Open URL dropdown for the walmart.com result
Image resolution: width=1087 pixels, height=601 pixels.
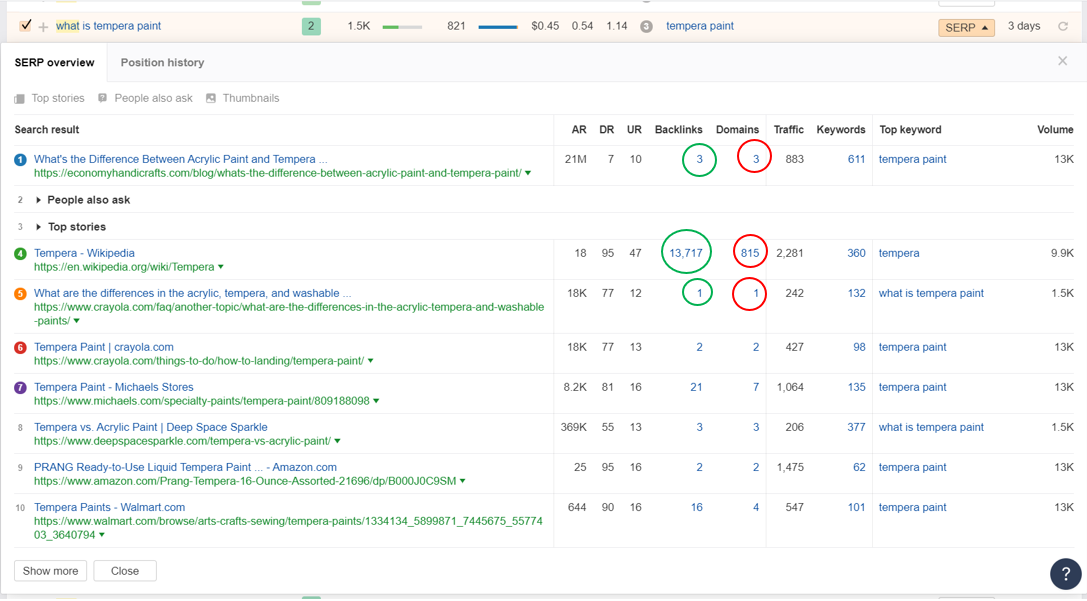click(102, 535)
